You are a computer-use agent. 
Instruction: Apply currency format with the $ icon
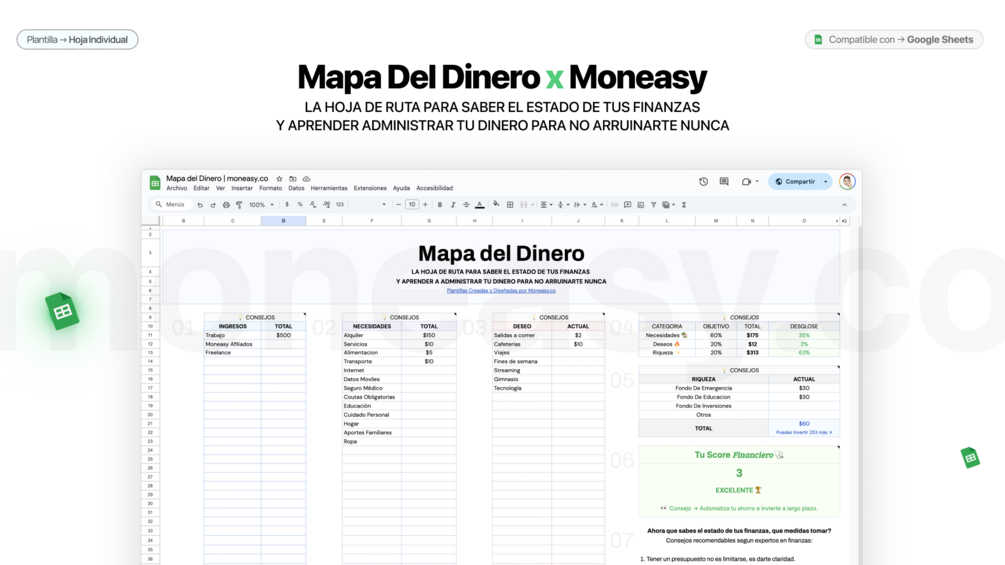click(x=287, y=205)
